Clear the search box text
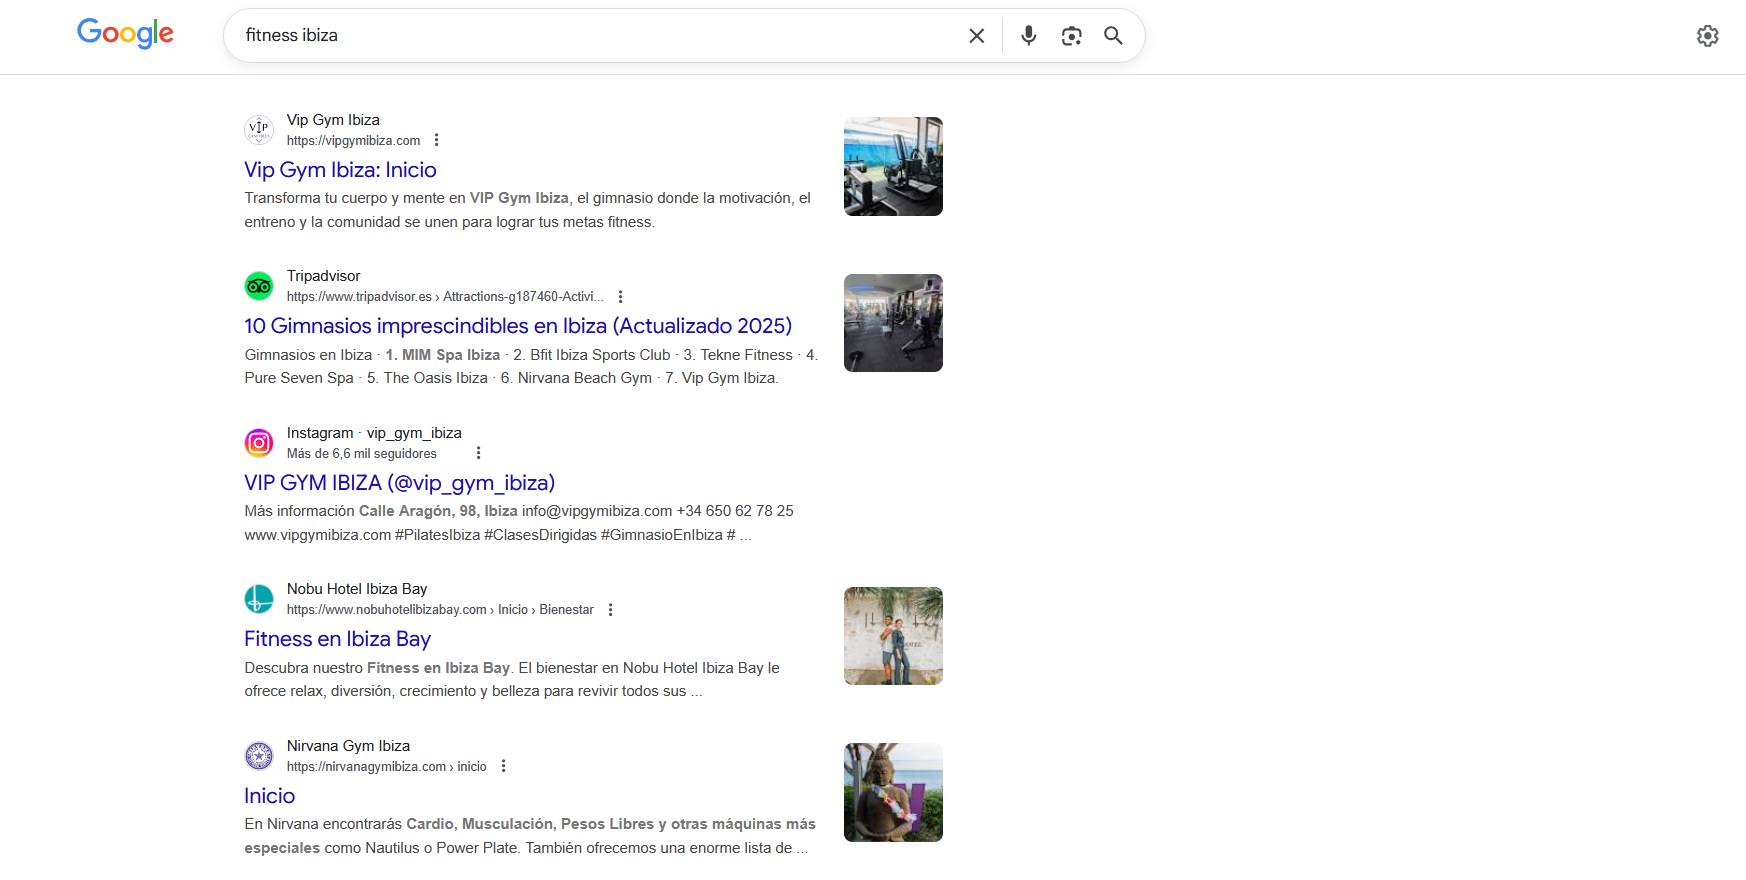This screenshot has width=1746, height=880. point(976,36)
